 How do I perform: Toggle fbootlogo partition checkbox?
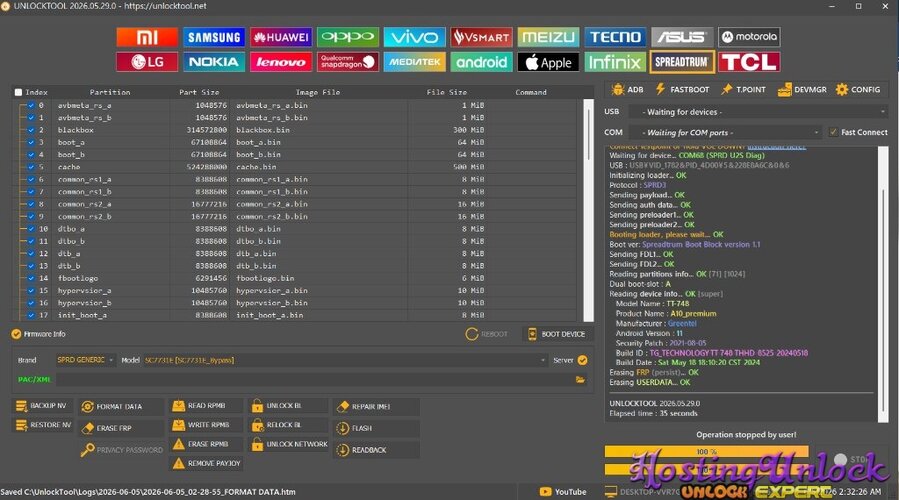click(31, 278)
